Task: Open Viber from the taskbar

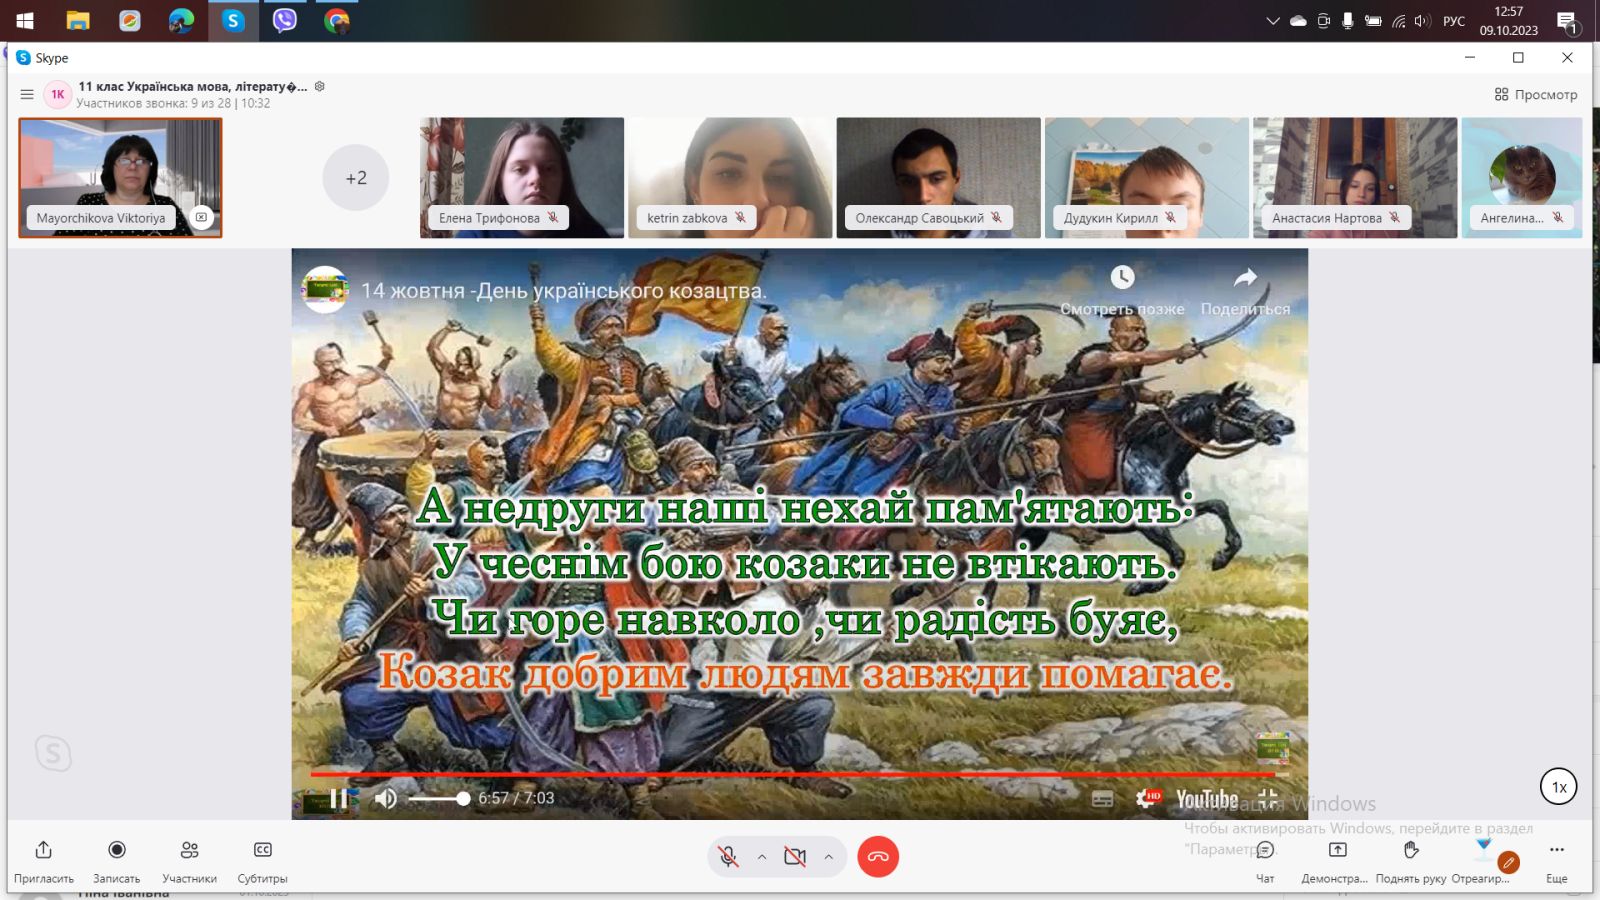Action: [285, 20]
